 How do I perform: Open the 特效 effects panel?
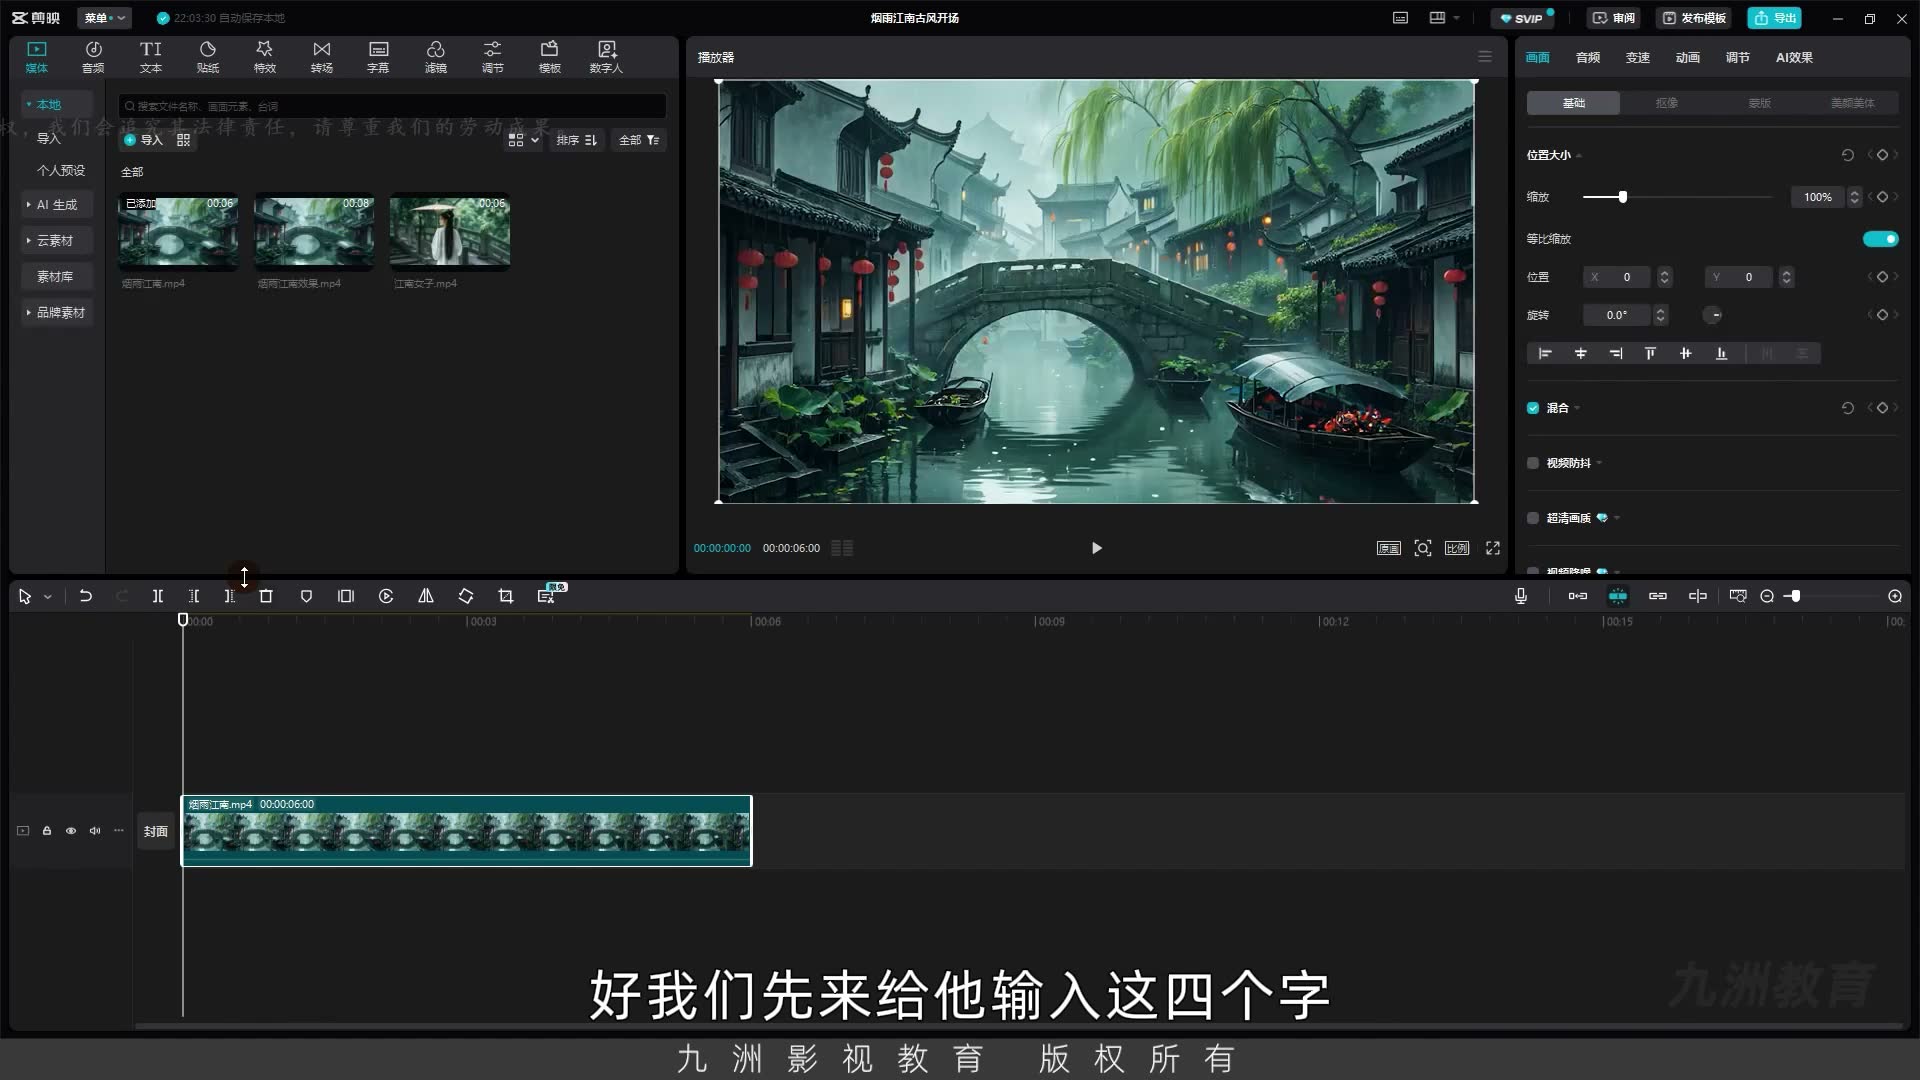click(265, 57)
